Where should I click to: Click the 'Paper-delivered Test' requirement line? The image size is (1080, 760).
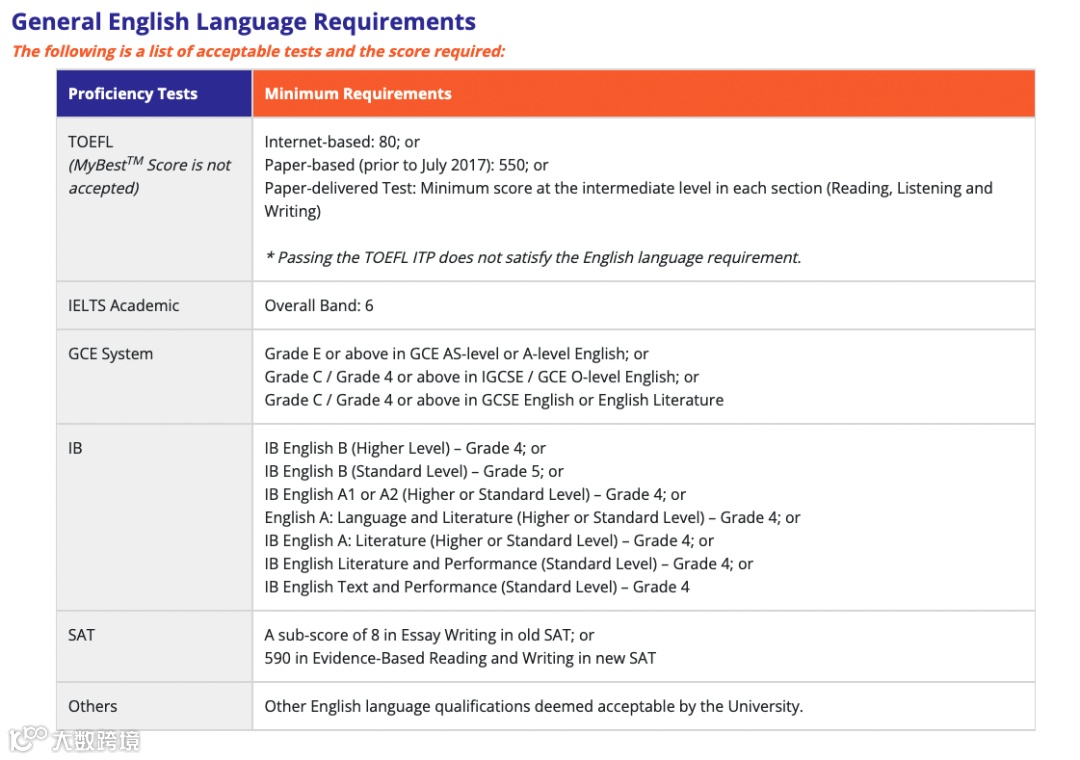[x=628, y=200]
